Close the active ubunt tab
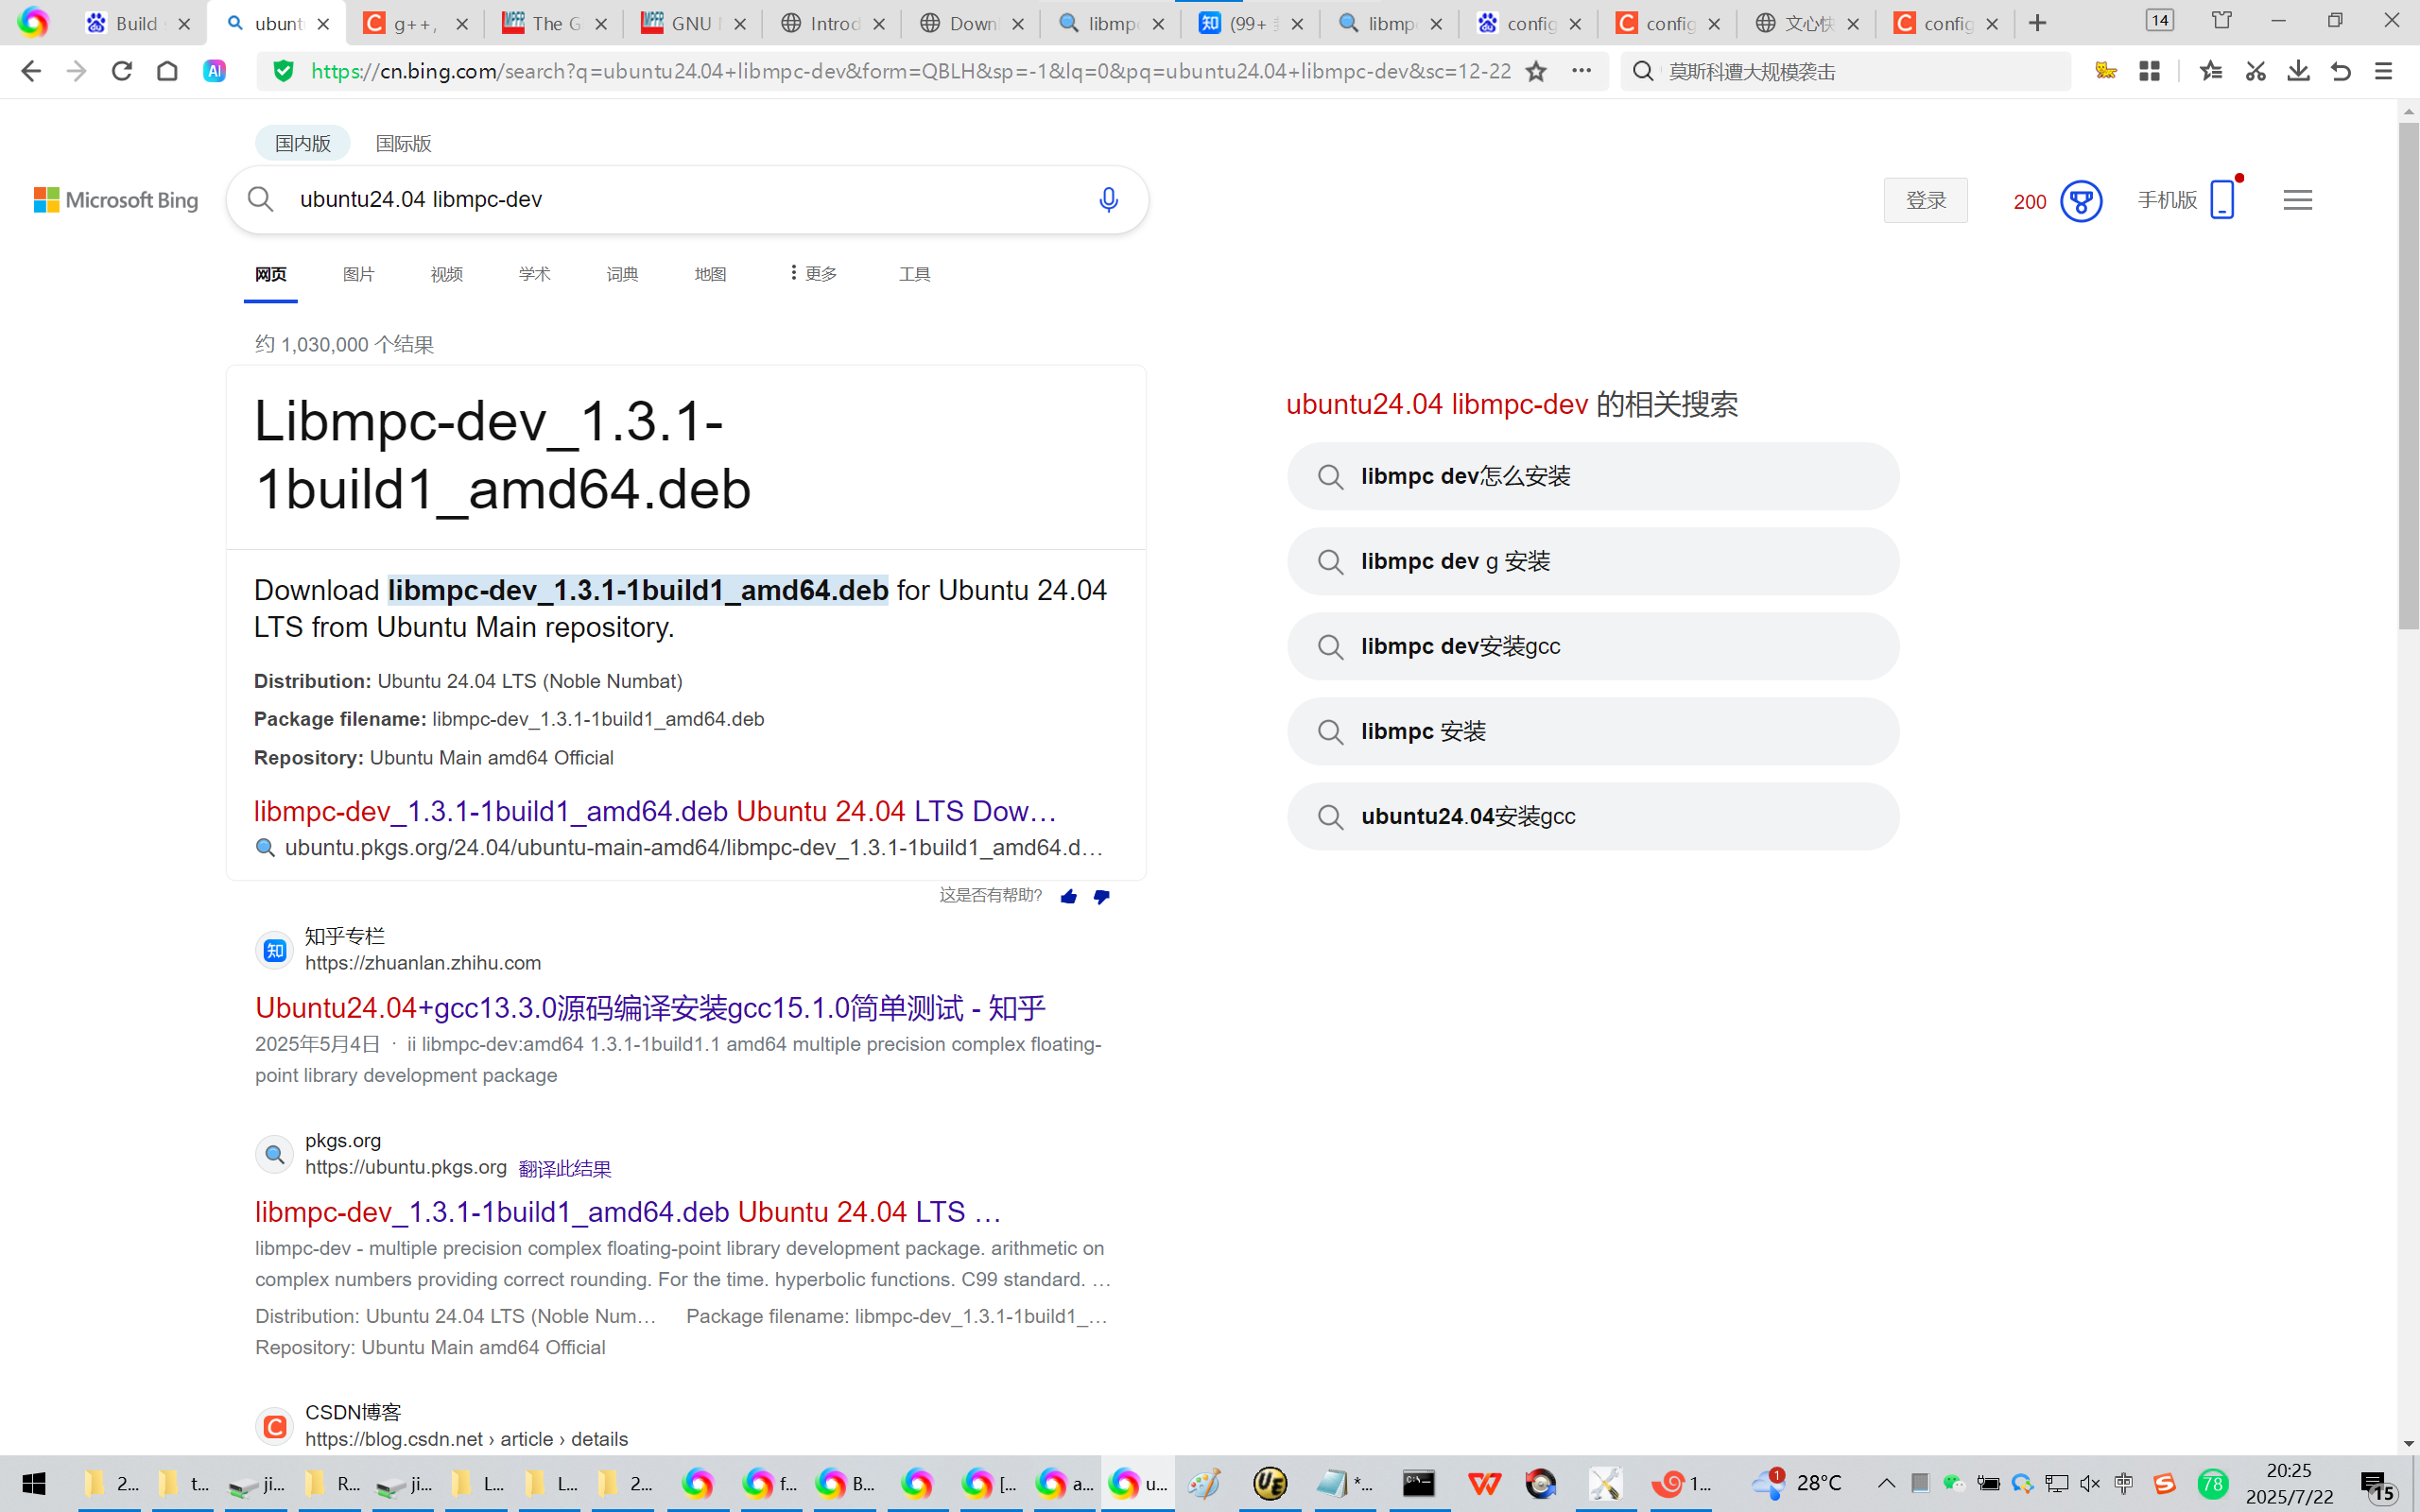 point(323,24)
